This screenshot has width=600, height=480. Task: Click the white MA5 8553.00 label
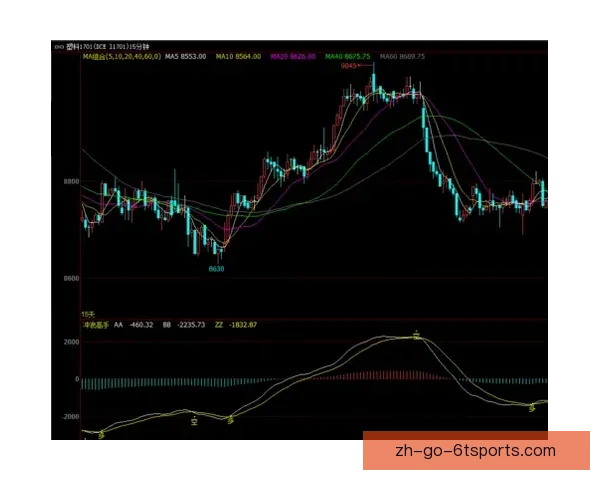pyautogui.click(x=185, y=57)
